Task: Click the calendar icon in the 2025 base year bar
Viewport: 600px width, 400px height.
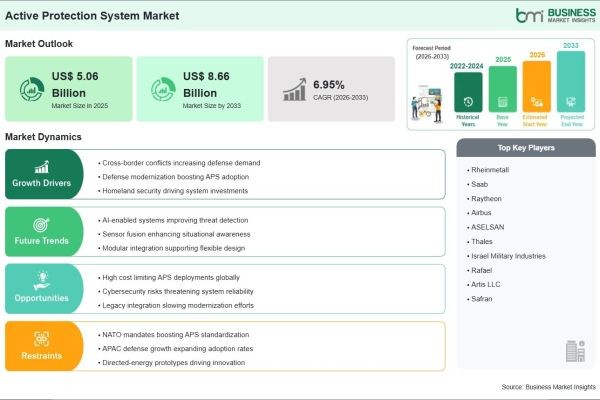Action: 502,102
